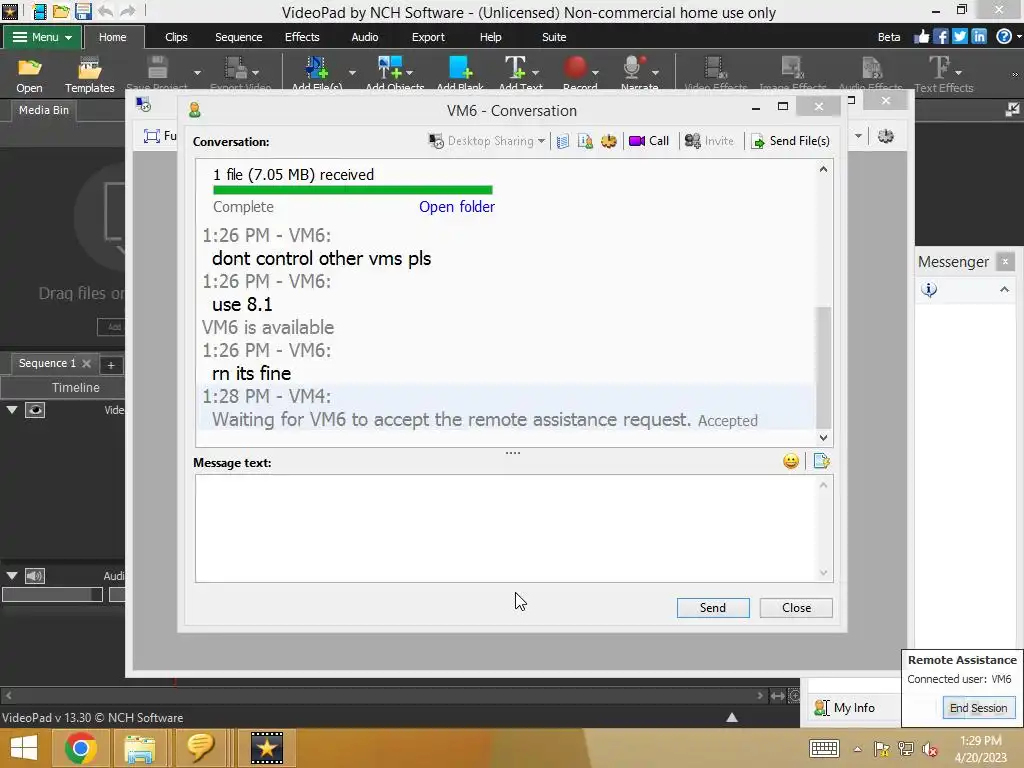Open the Suite ribbon tab

(554, 37)
